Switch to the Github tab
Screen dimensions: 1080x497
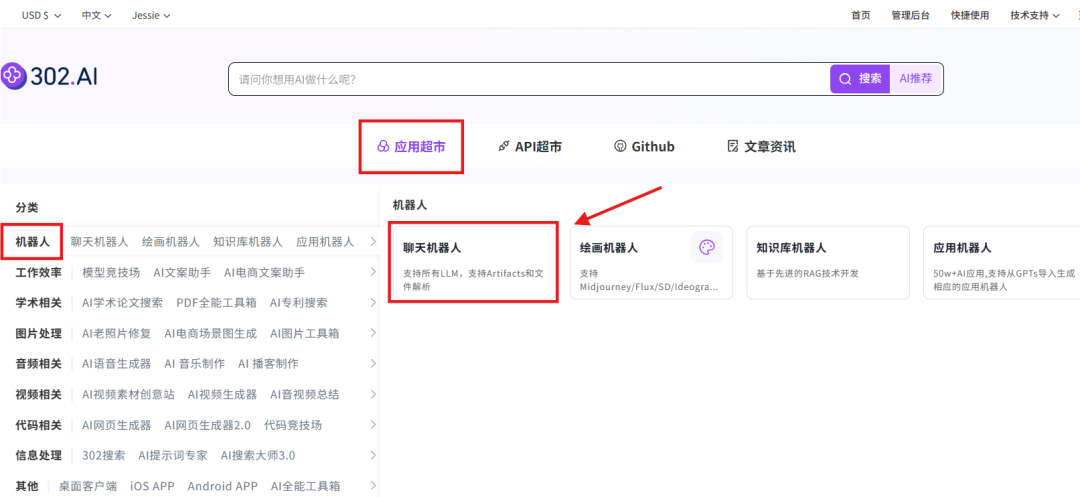[x=644, y=147]
